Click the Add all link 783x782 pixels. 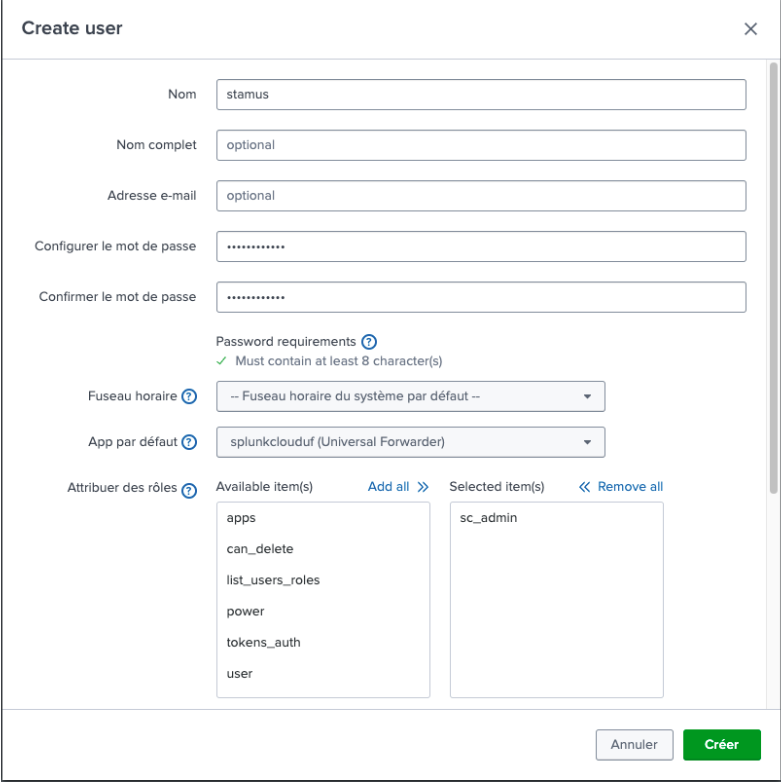pyautogui.click(x=397, y=487)
